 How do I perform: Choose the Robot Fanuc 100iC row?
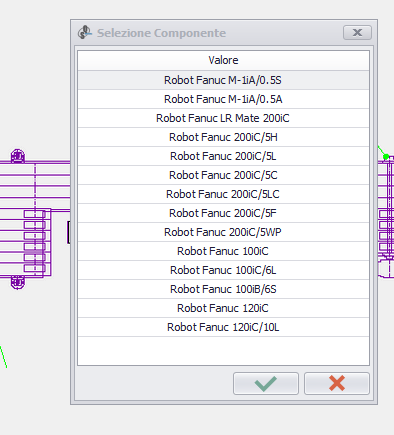pos(223,251)
